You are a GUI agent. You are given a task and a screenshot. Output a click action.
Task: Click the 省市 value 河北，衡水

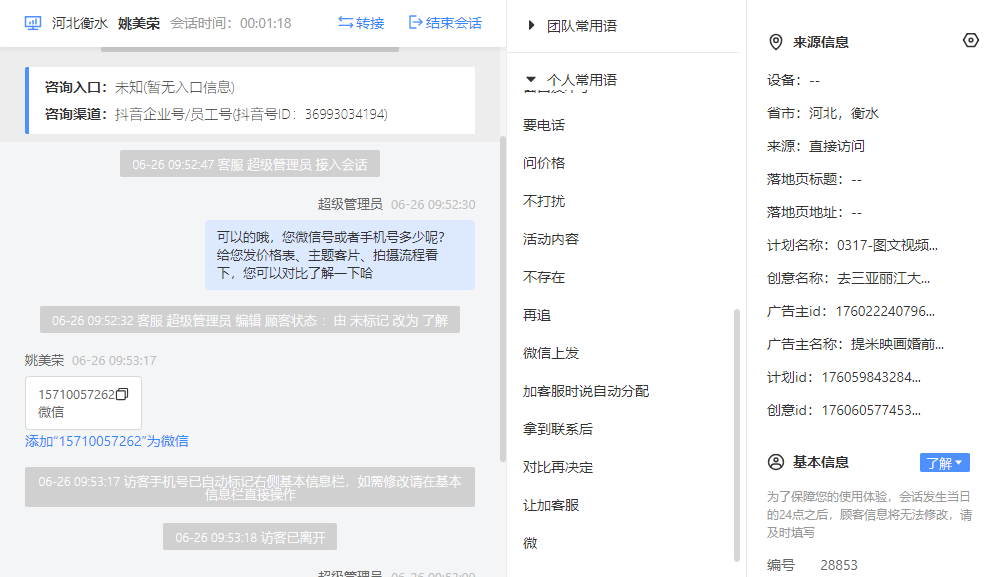(x=844, y=113)
